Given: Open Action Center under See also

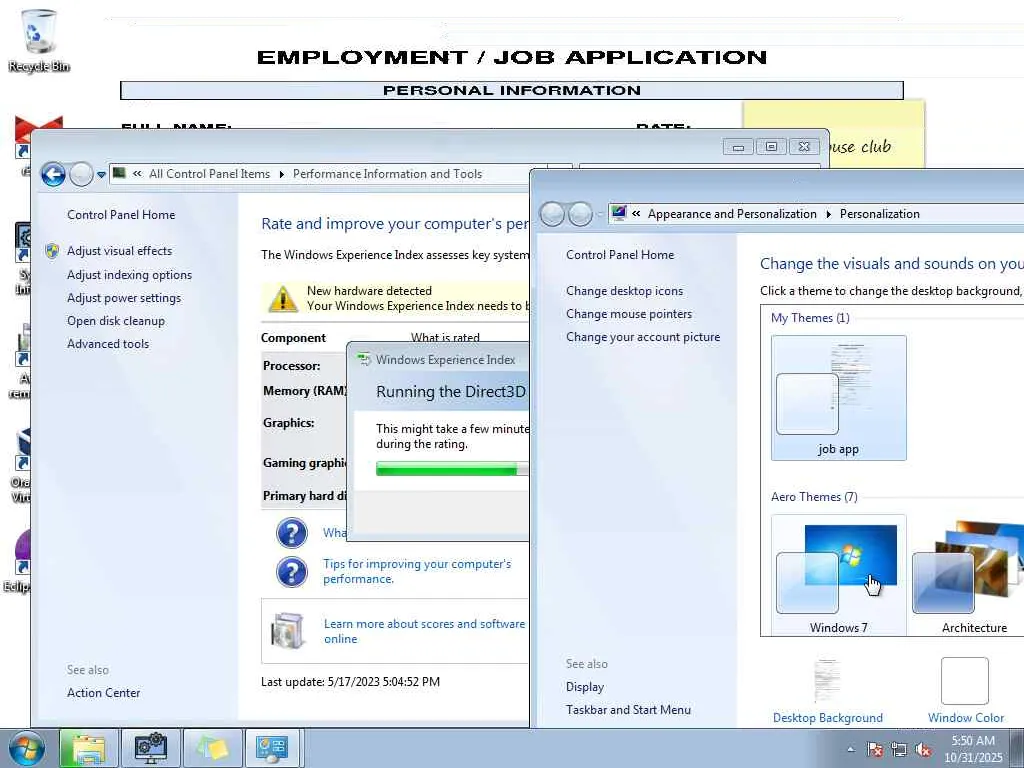Looking at the screenshot, I should pos(103,693).
